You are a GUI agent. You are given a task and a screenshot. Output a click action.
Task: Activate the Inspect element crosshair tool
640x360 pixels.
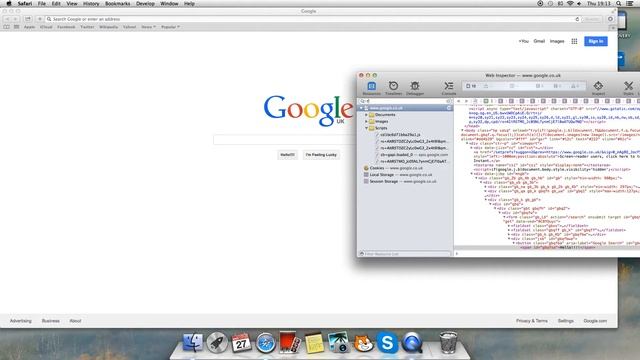click(x=598, y=88)
